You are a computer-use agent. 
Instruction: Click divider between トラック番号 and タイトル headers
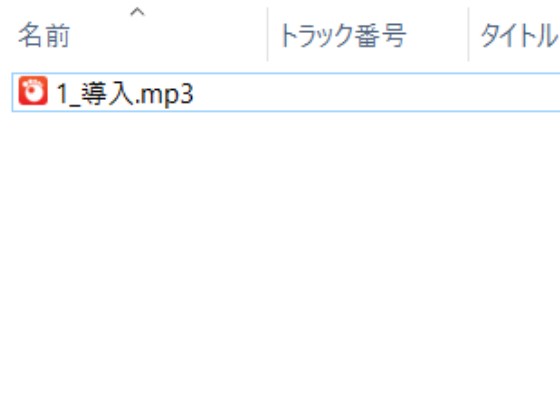pos(468,34)
